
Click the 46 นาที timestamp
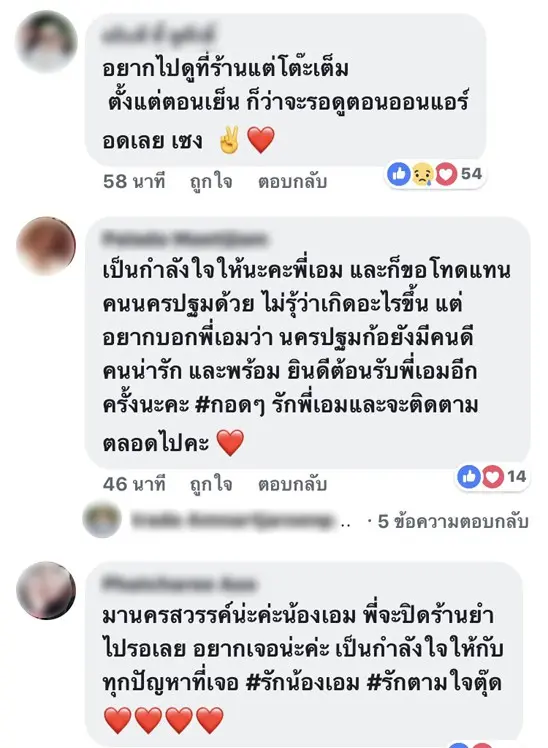coord(134,484)
